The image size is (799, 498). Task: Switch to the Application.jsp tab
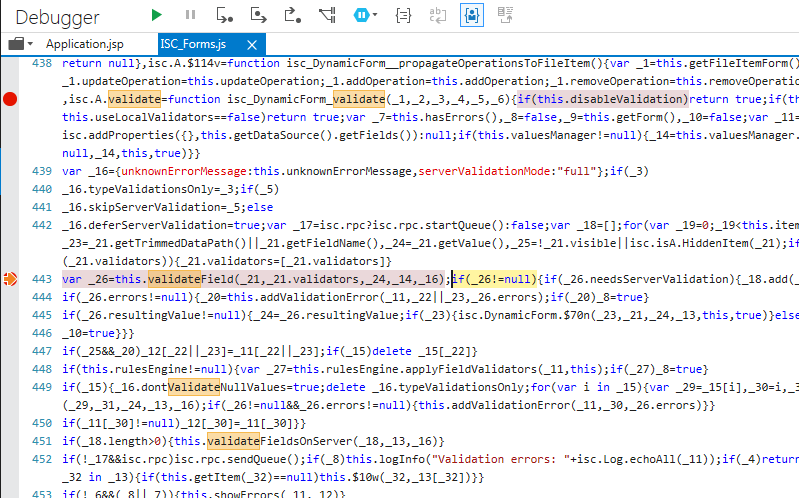point(85,44)
